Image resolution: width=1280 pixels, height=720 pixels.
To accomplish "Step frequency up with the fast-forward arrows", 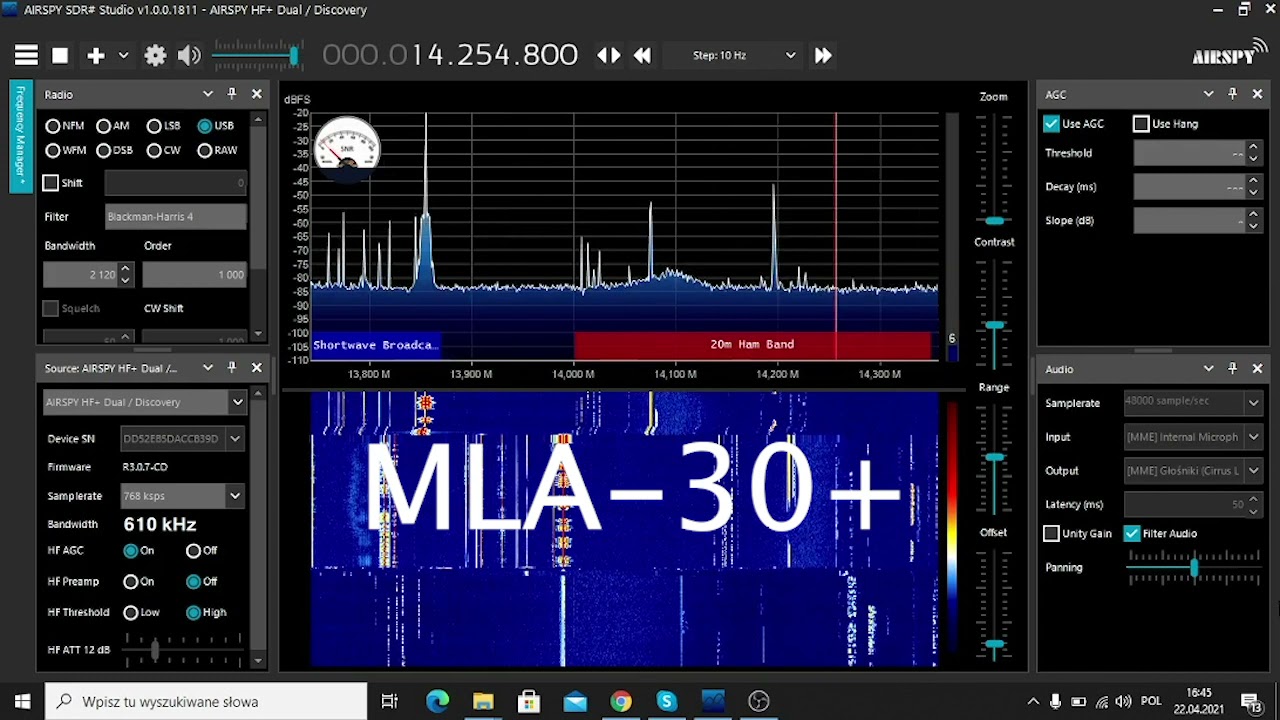I will coord(823,56).
